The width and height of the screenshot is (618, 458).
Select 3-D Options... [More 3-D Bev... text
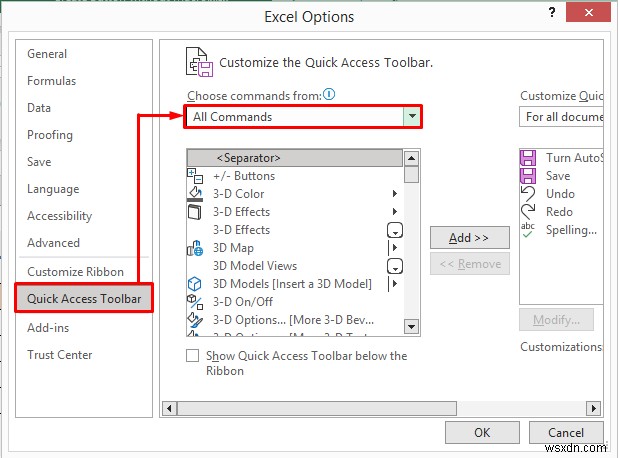point(293,320)
